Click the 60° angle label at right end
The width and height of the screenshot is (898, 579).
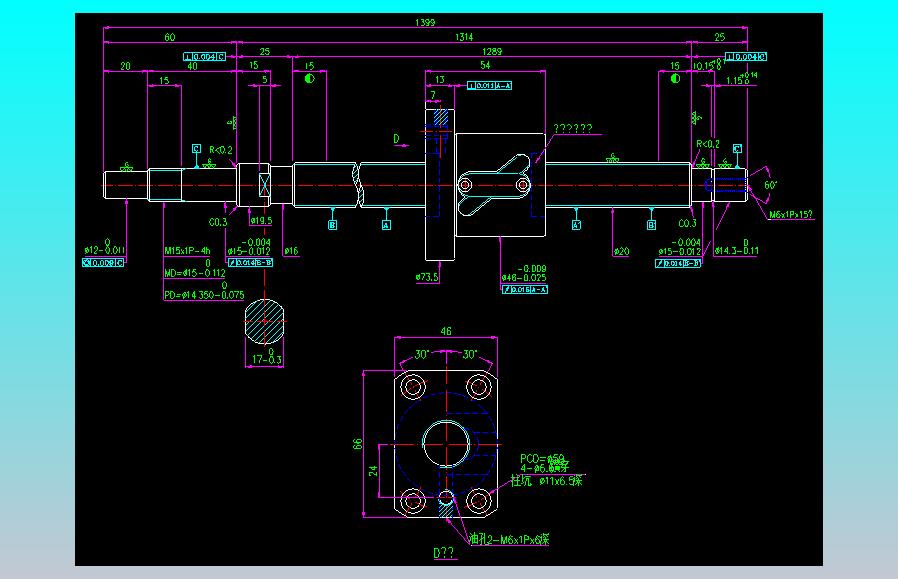770,185
